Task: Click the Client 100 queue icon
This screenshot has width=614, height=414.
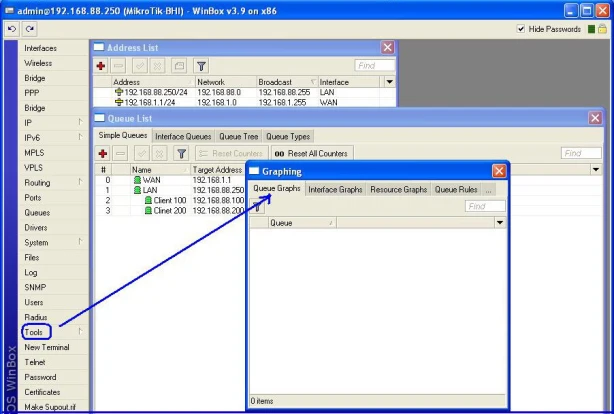Action: click(148, 201)
